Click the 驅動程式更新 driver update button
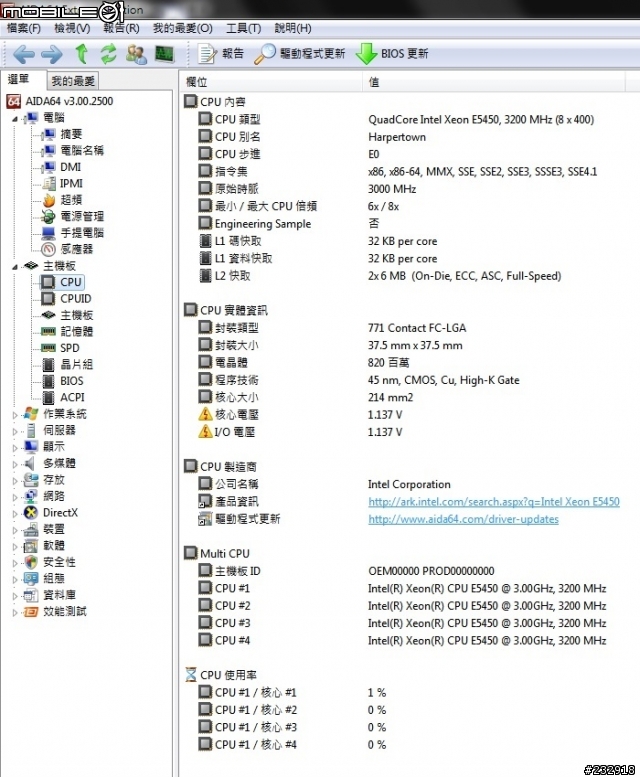The image size is (640, 778). [300, 54]
